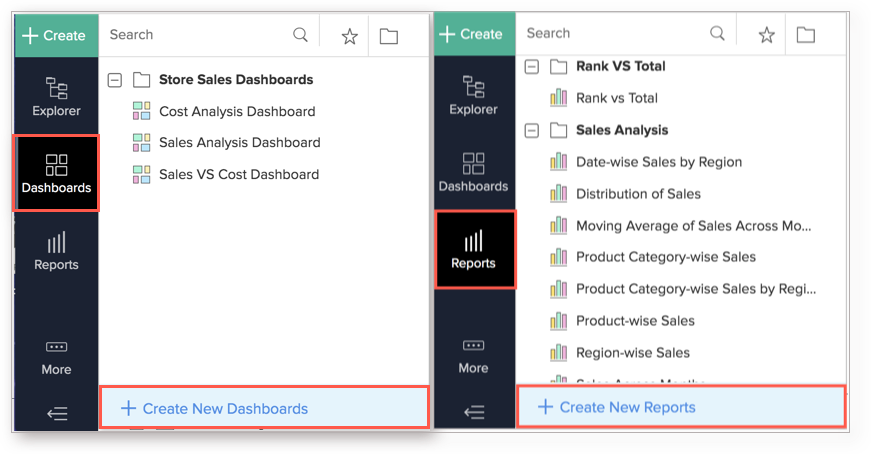Click Create New Dashboards link
871x454 pixels.
pos(225,408)
